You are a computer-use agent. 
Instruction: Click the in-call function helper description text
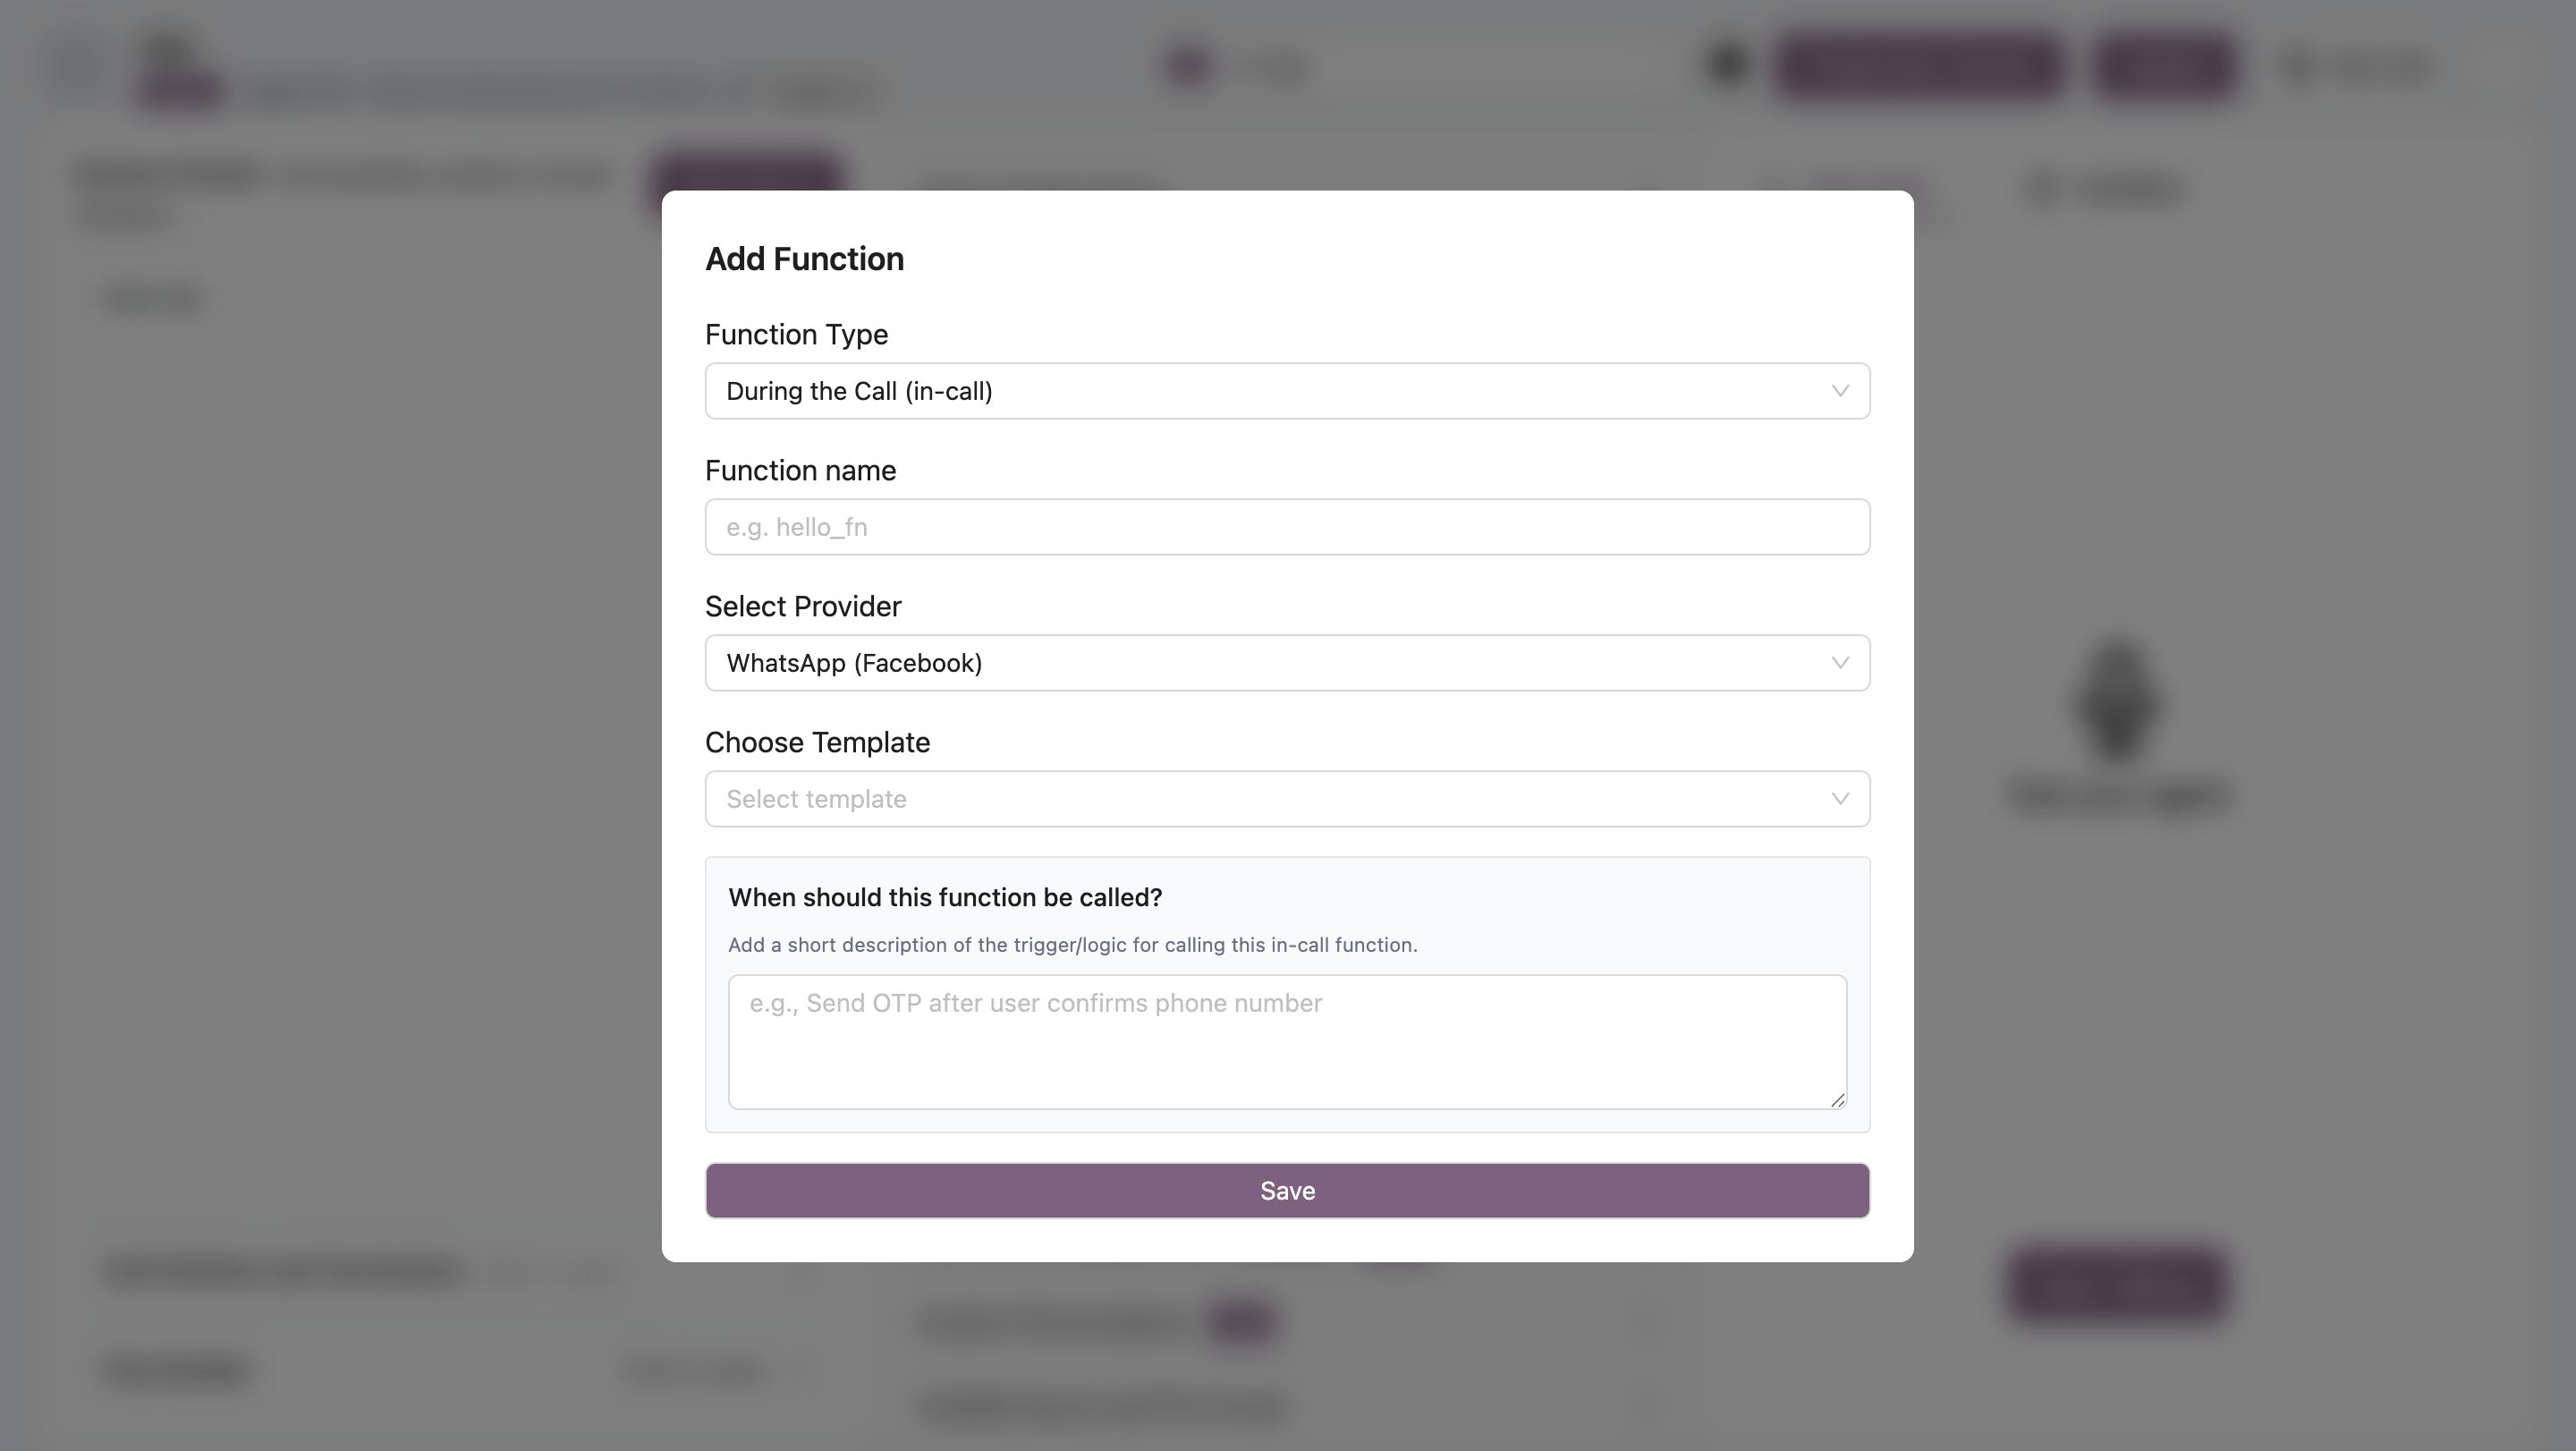tap(1072, 945)
